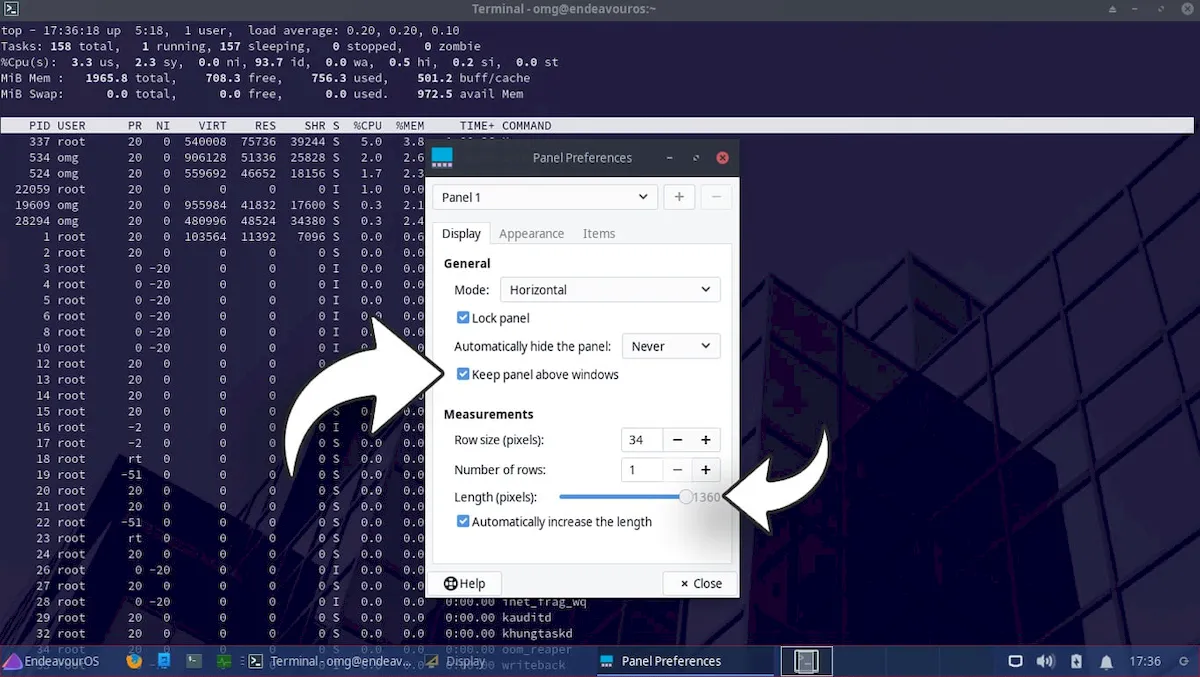Click the blue document launcher in the taskbar

point(164,661)
